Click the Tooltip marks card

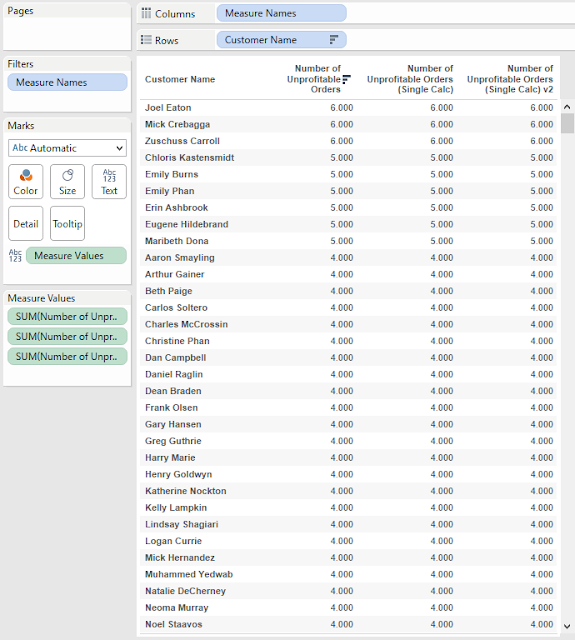click(67, 223)
